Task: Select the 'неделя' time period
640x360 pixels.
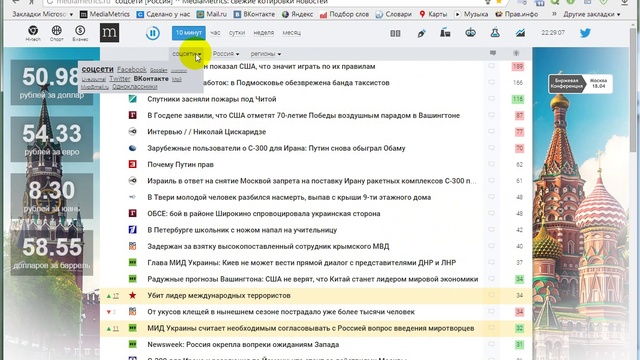Action: coord(264,33)
